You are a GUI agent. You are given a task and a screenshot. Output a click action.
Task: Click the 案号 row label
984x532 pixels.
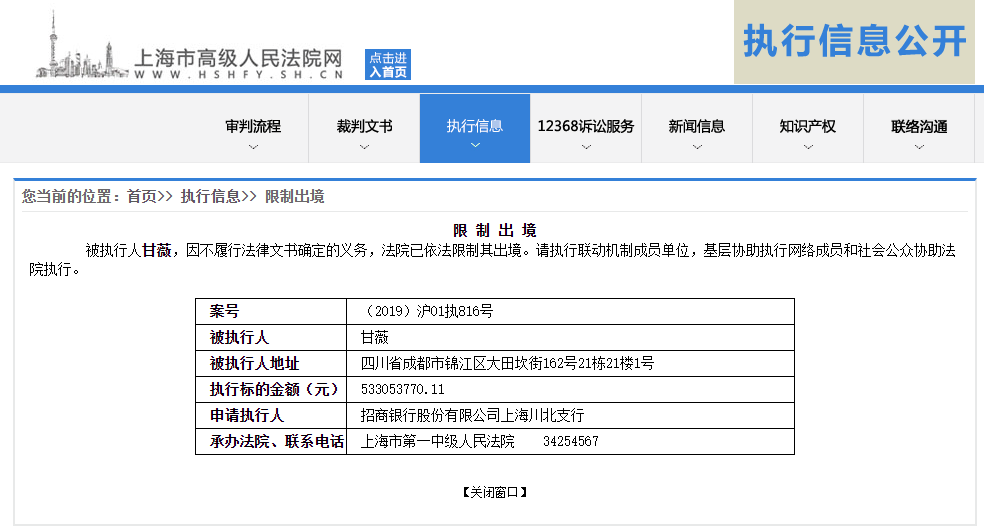(x=224, y=311)
